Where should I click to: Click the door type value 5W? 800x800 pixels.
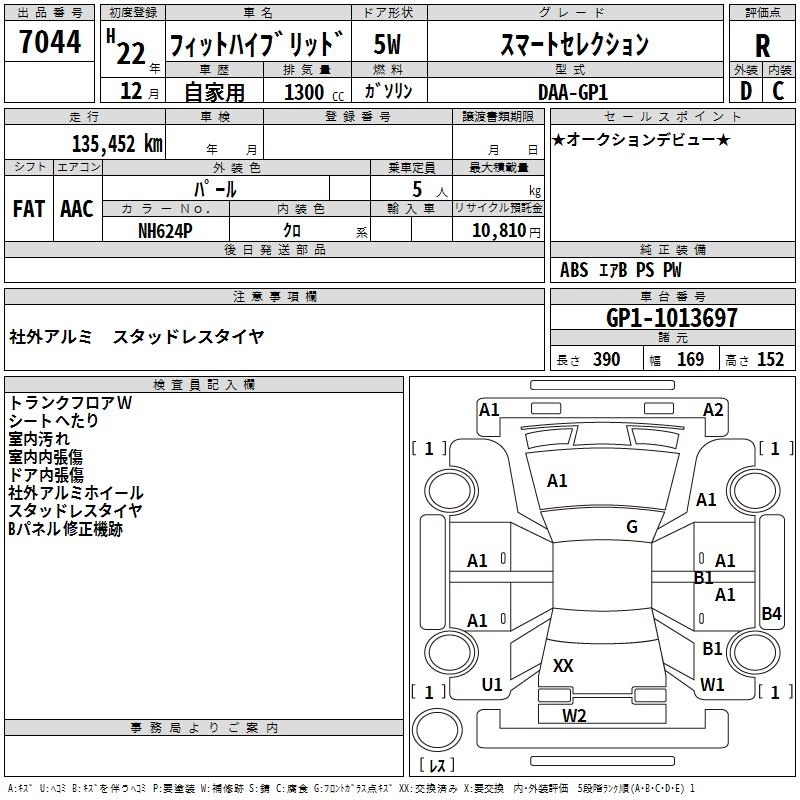coord(387,44)
